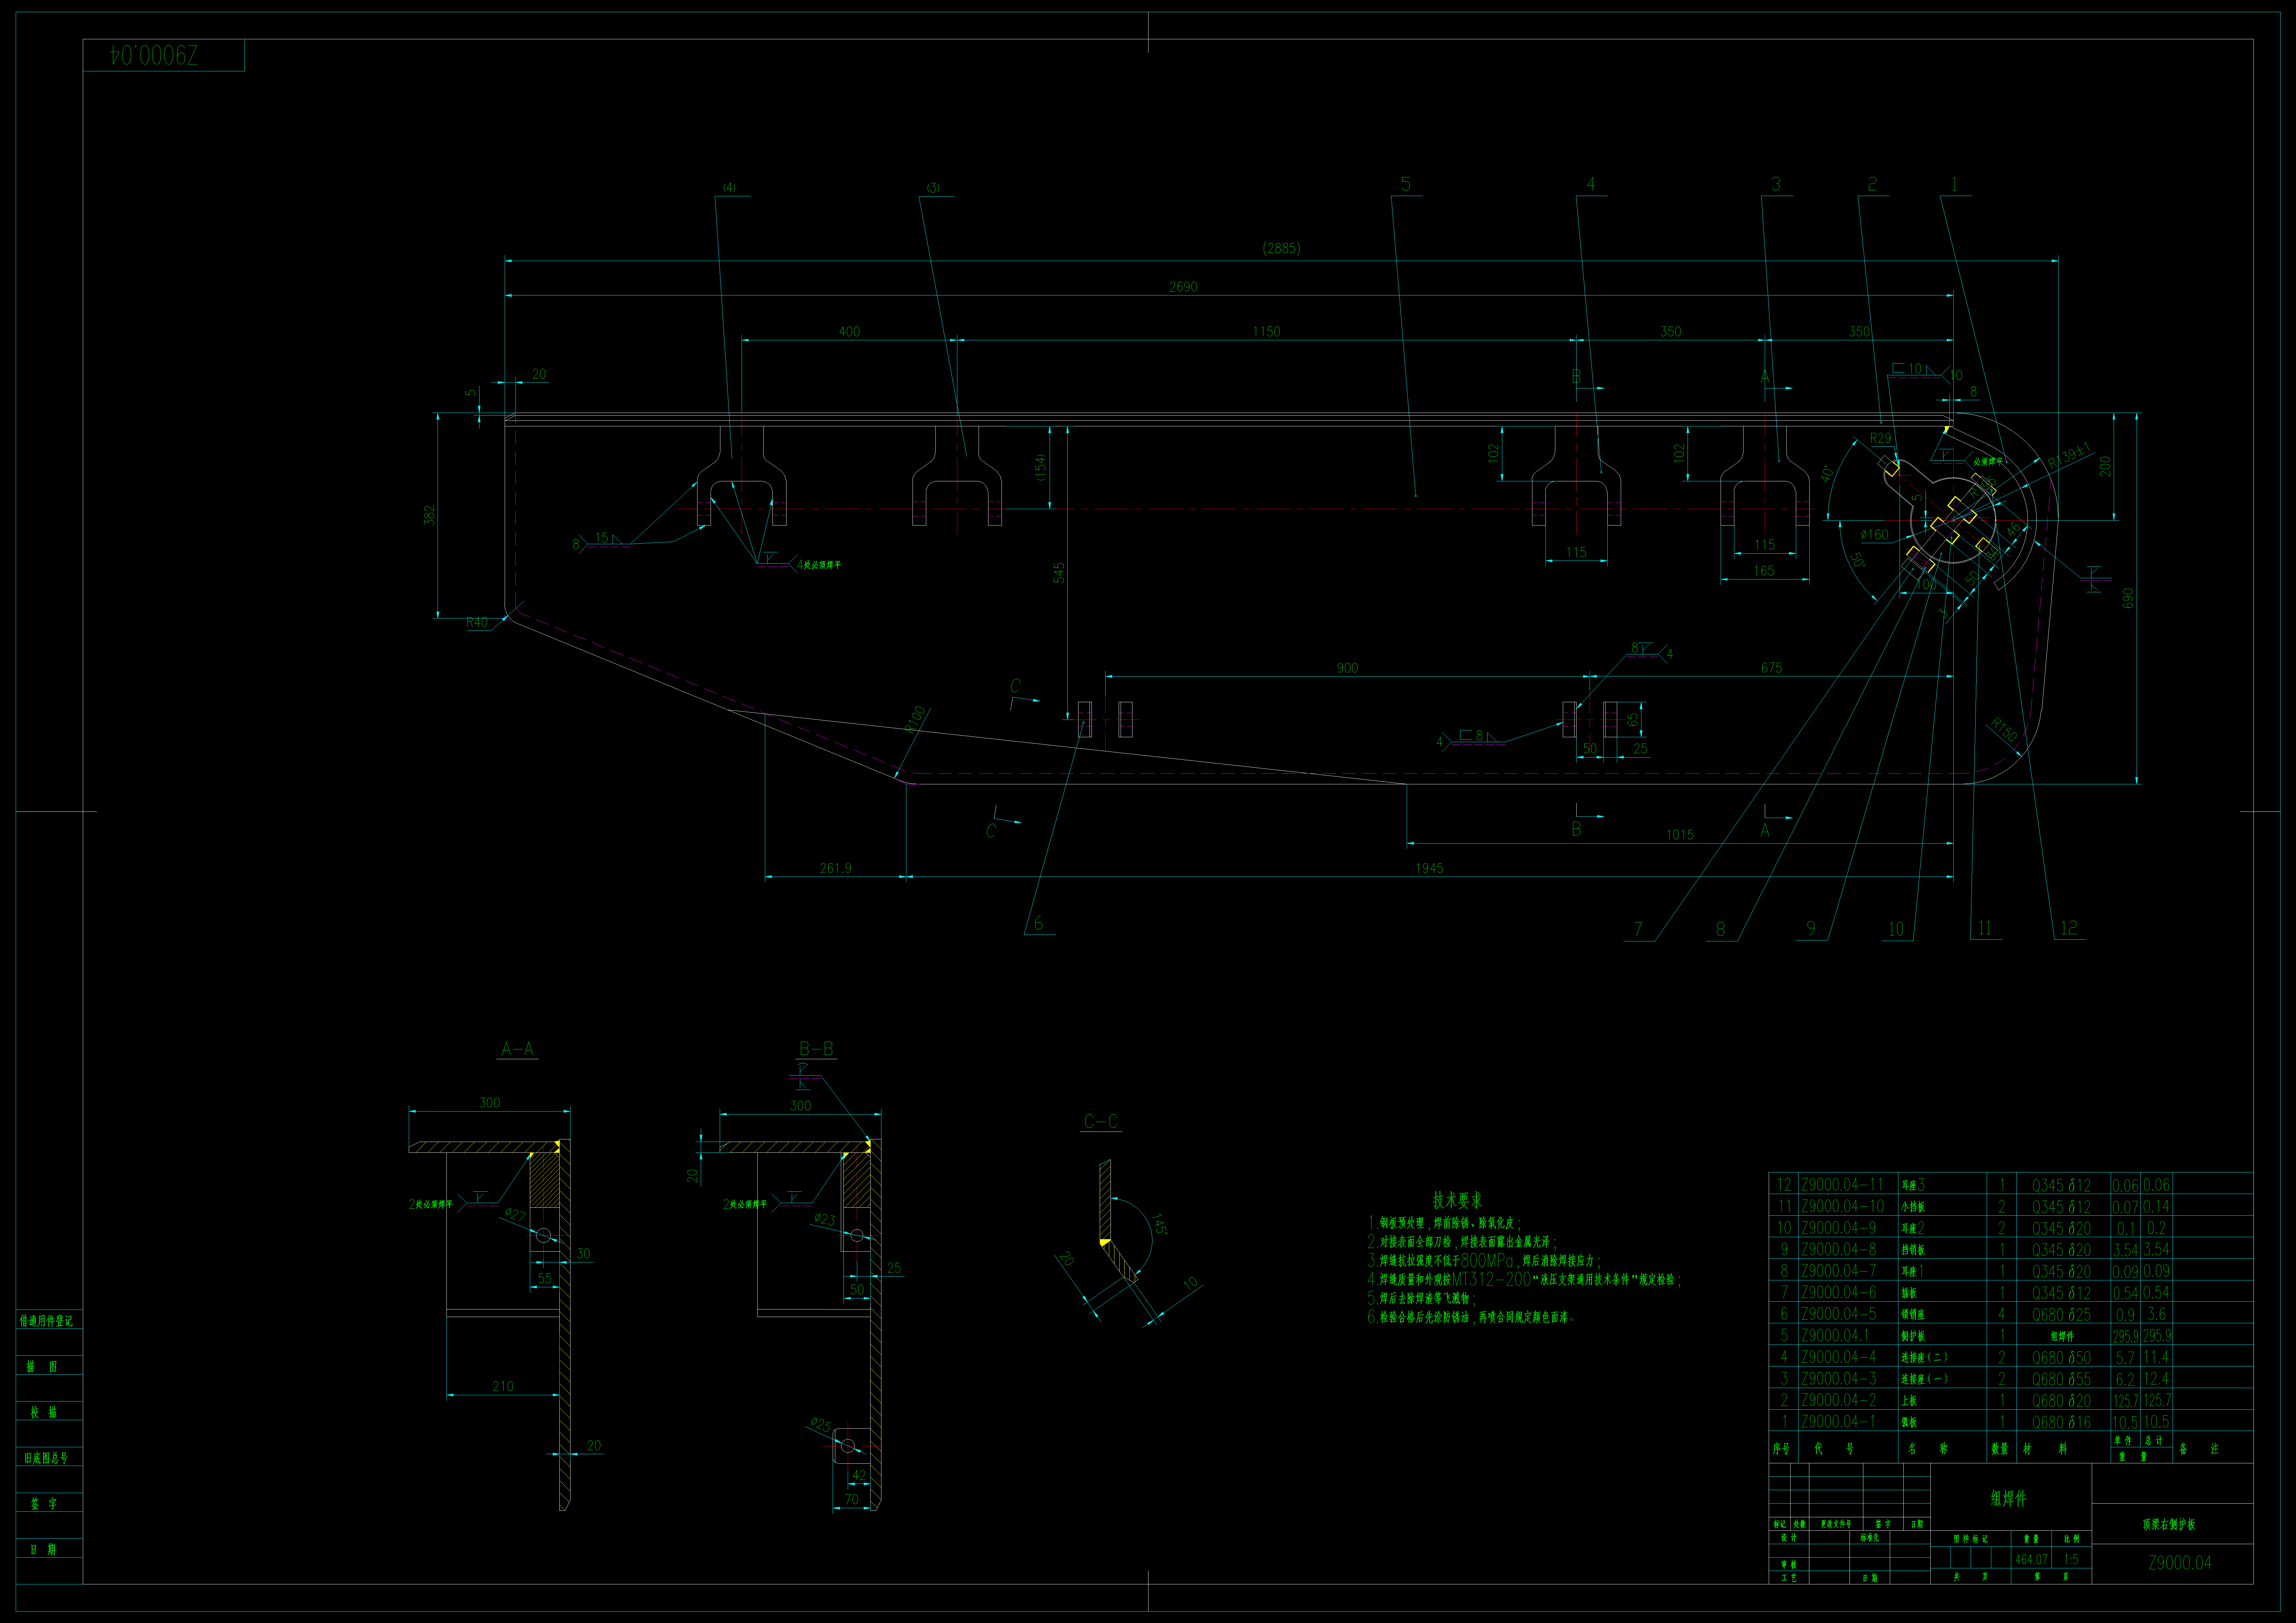The width and height of the screenshot is (2296, 1623).
Task: Select requirement 6 about "防锈油"
Action: [1471, 1318]
